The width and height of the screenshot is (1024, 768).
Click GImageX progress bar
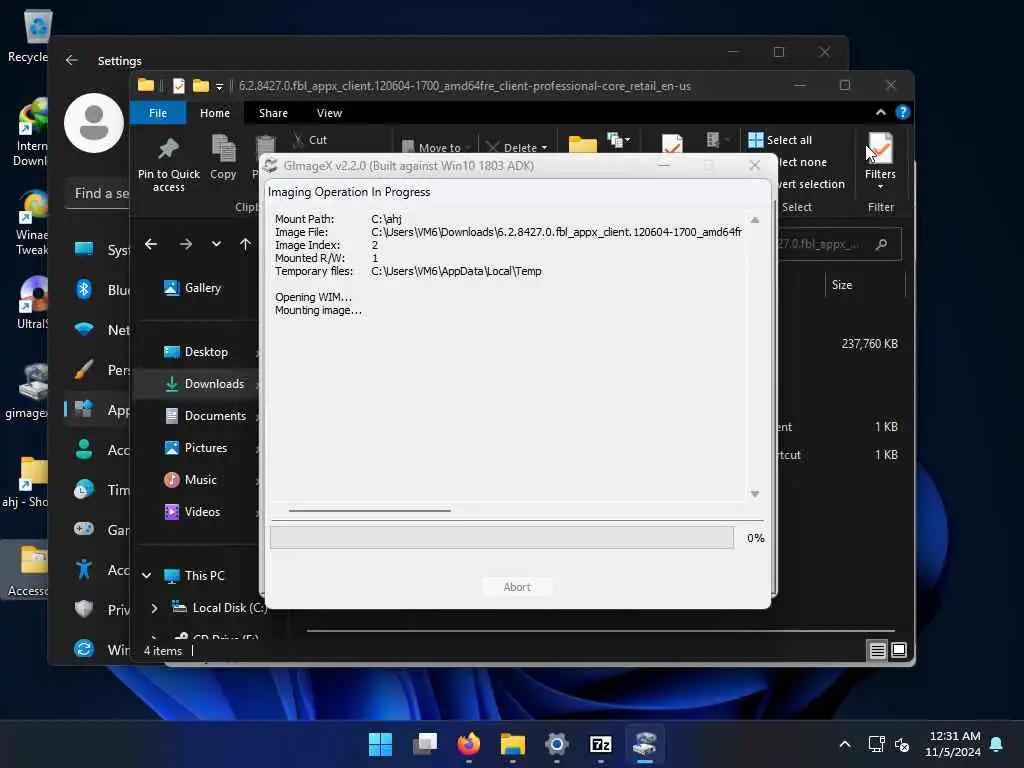[x=502, y=537]
